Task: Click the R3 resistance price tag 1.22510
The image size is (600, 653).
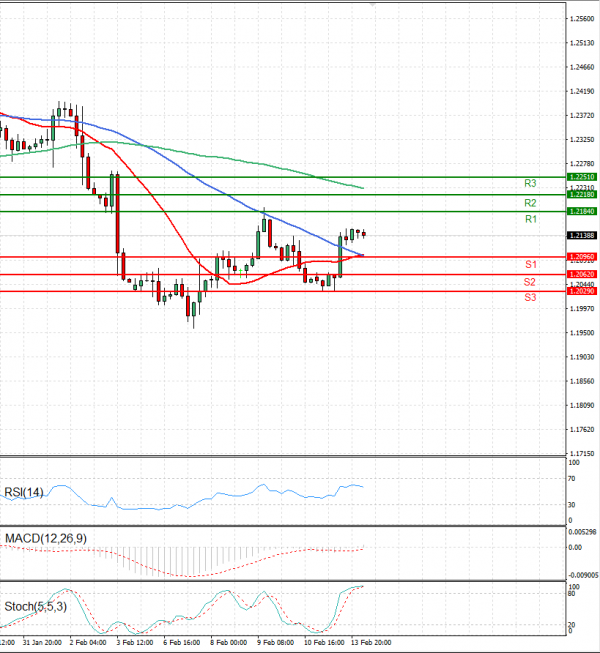Action: (x=583, y=177)
